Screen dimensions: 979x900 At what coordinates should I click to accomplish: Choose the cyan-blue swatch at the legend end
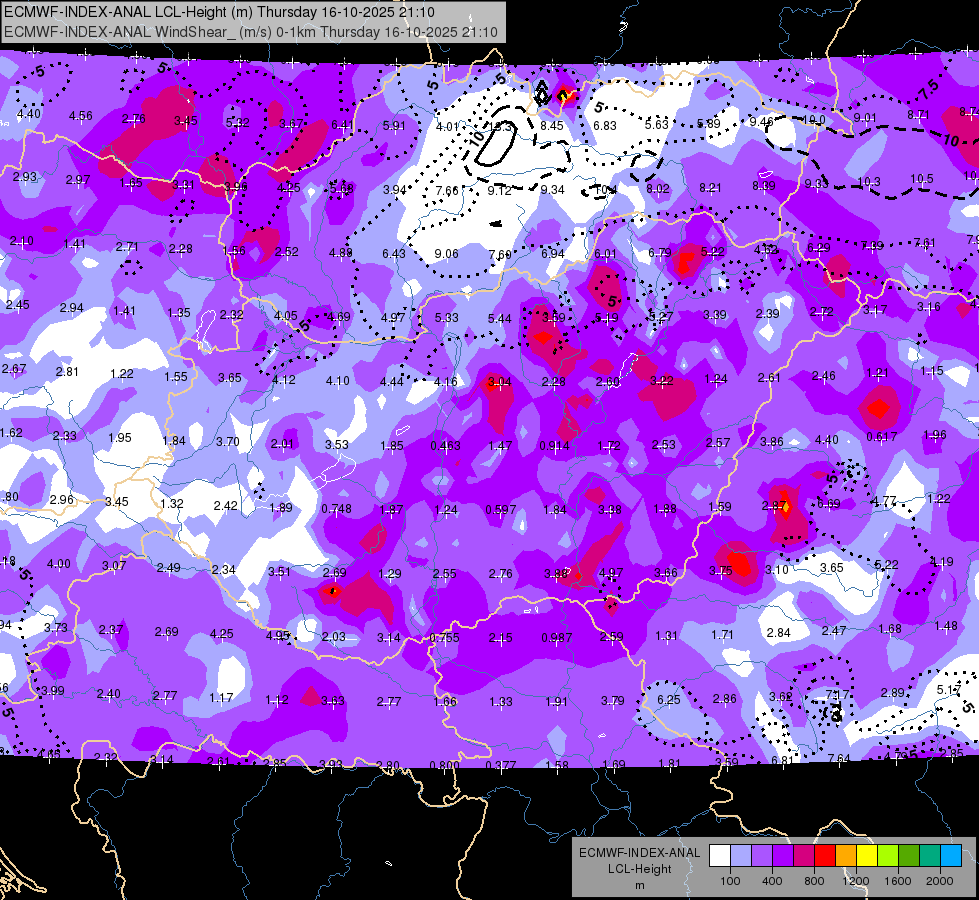[x=951, y=856]
